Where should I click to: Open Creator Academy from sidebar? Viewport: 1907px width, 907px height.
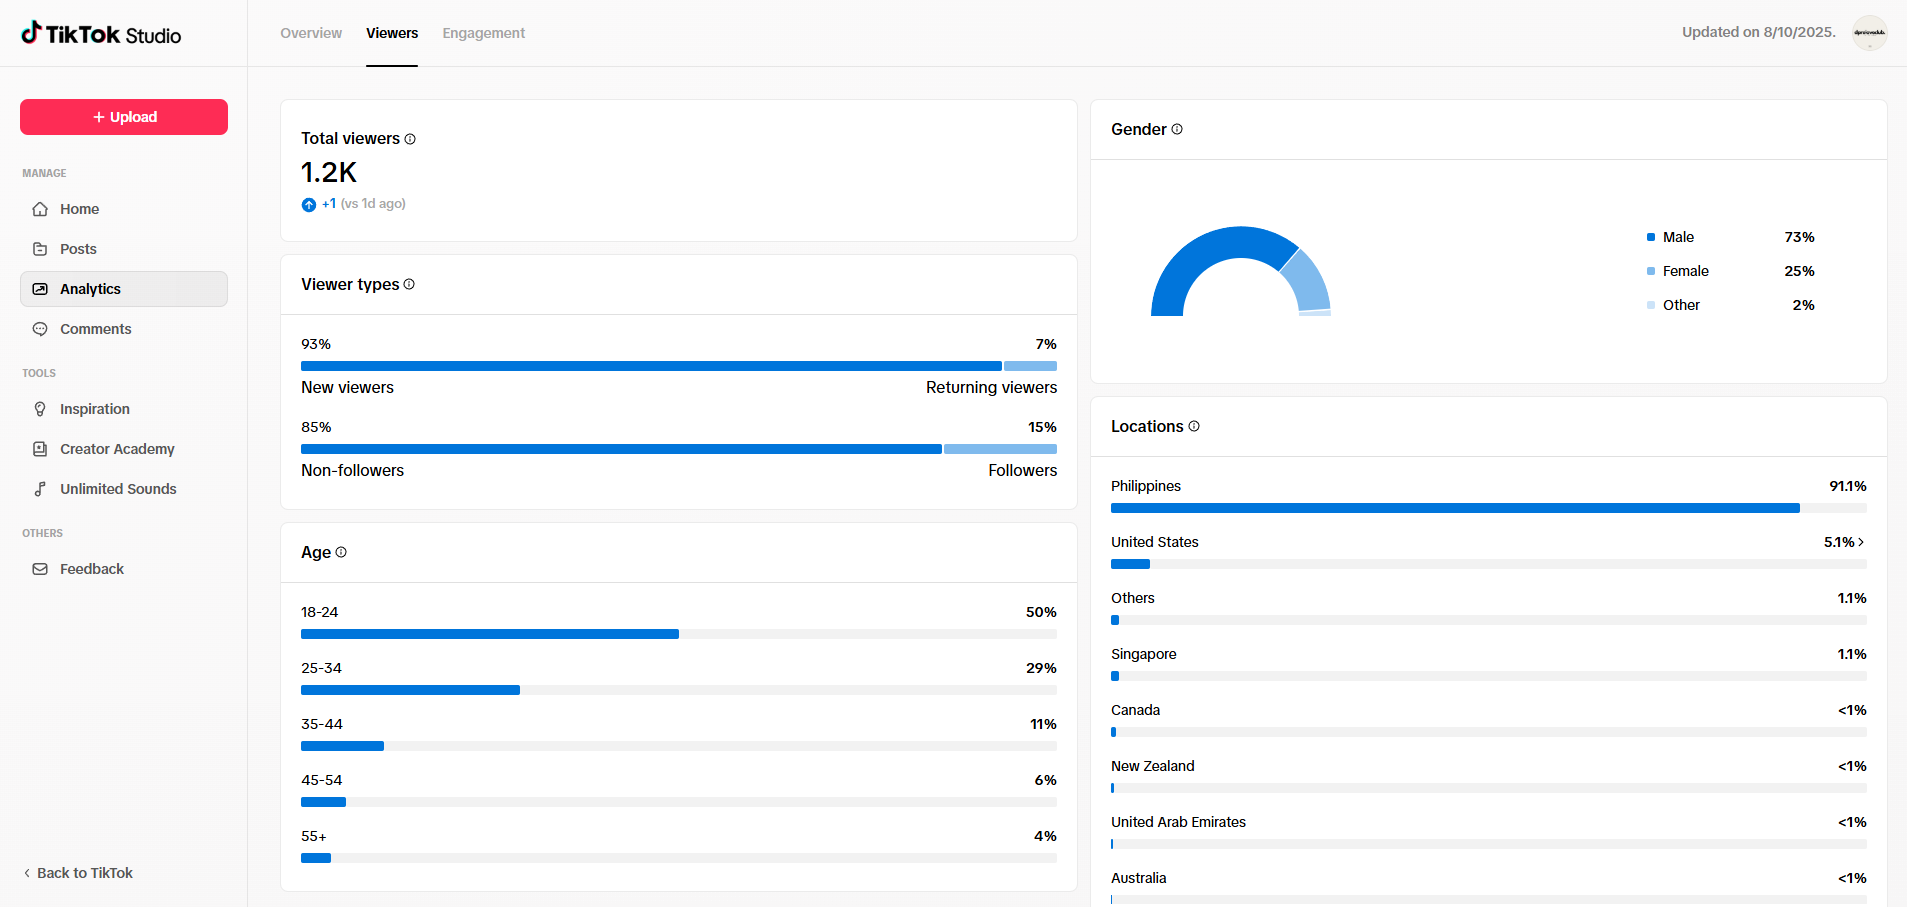point(117,449)
